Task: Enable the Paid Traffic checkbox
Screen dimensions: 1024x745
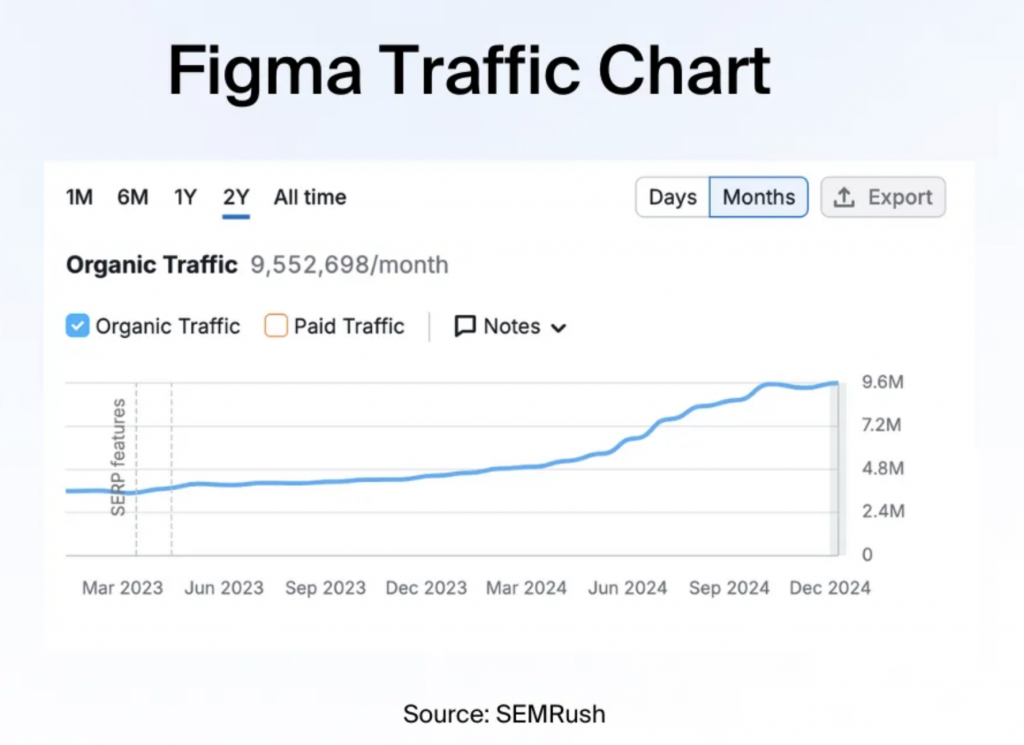Action: (x=276, y=326)
